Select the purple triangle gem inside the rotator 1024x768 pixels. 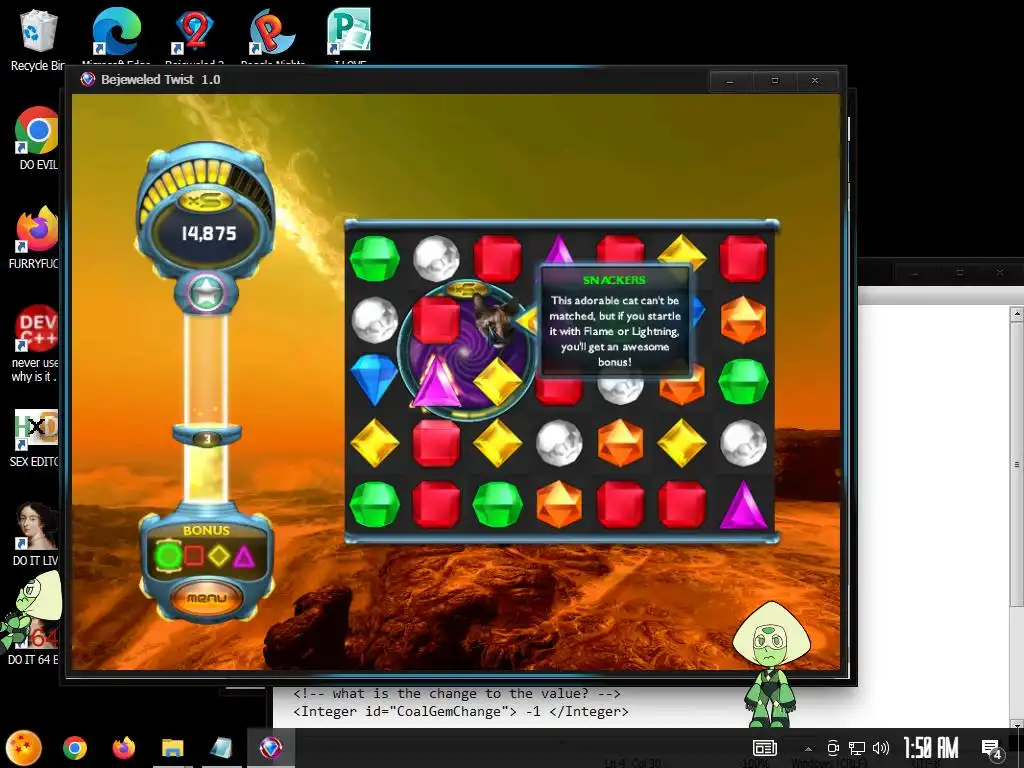[436, 383]
